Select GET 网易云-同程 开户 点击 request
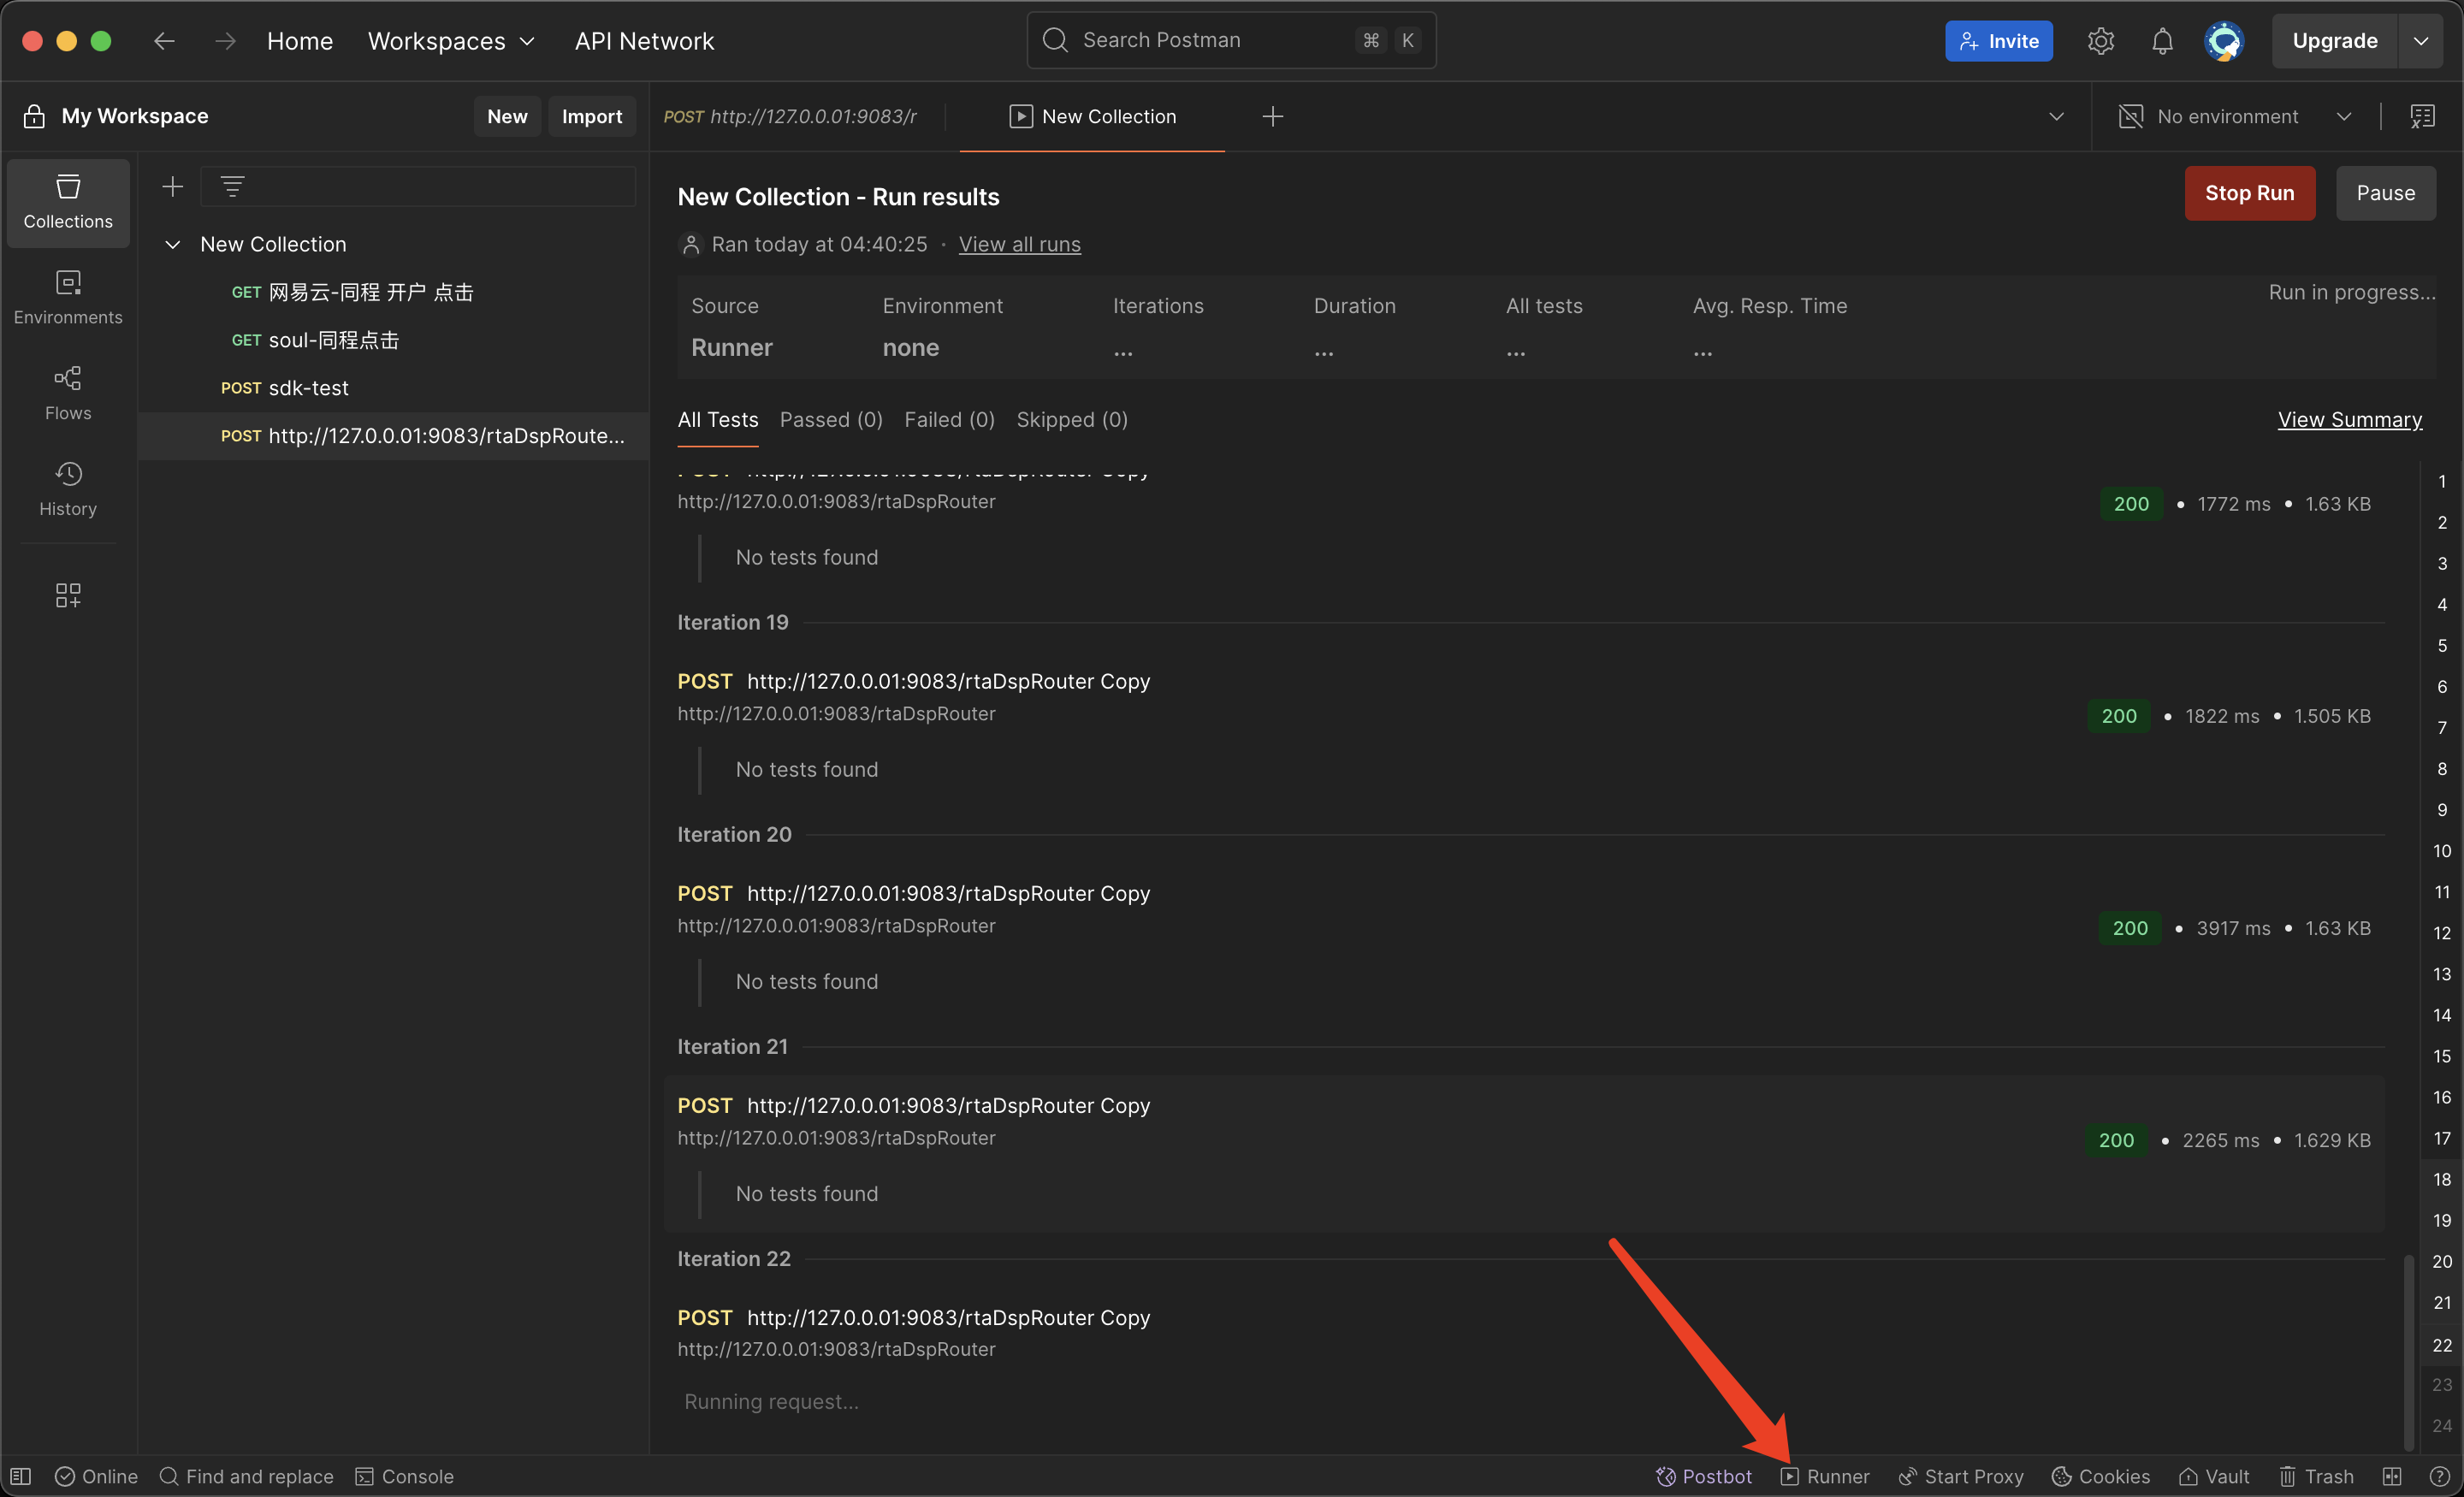Viewport: 2464px width, 1497px height. click(x=394, y=292)
